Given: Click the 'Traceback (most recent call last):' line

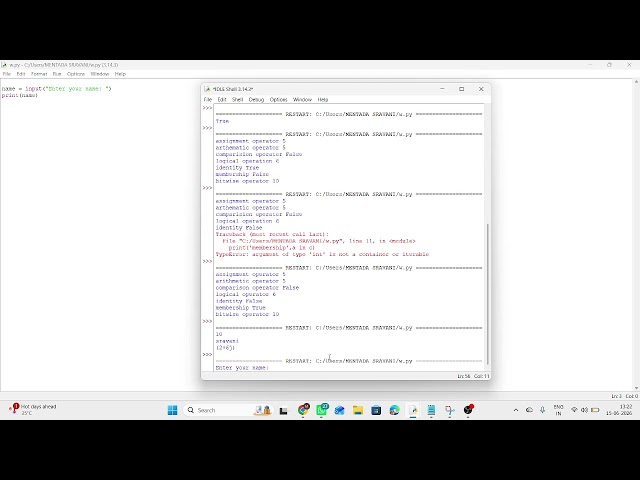Looking at the screenshot, I should pos(272,234).
